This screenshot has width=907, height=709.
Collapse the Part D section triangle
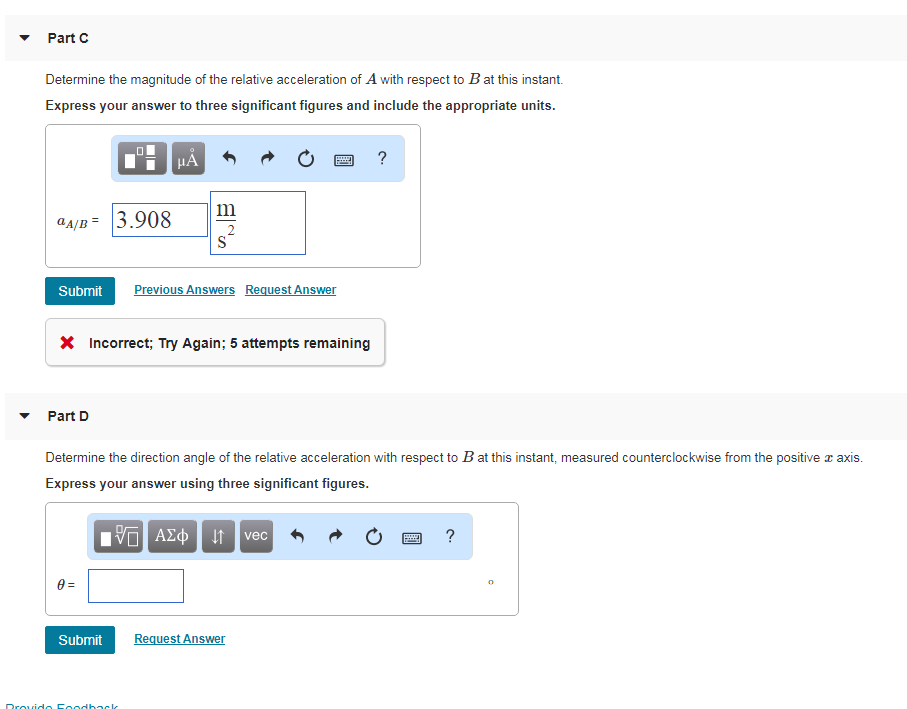point(24,416)
